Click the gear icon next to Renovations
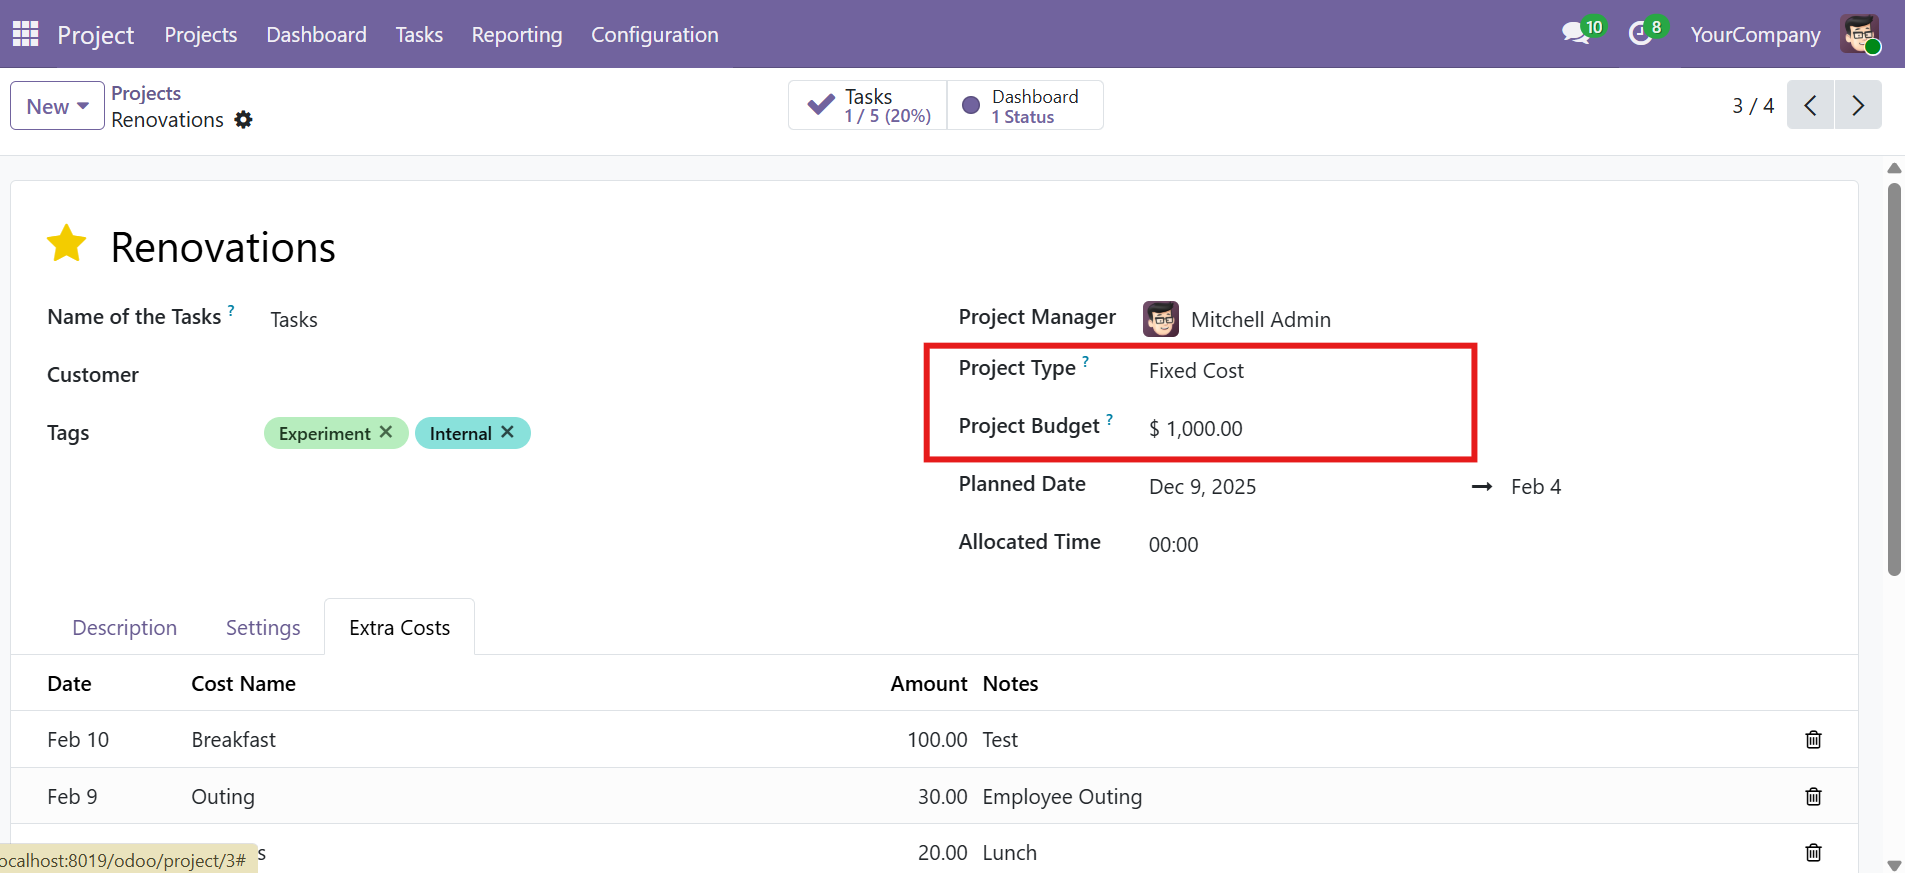Image resolution: width=1905 pixels, height=873 pixels. pos(243,120)
